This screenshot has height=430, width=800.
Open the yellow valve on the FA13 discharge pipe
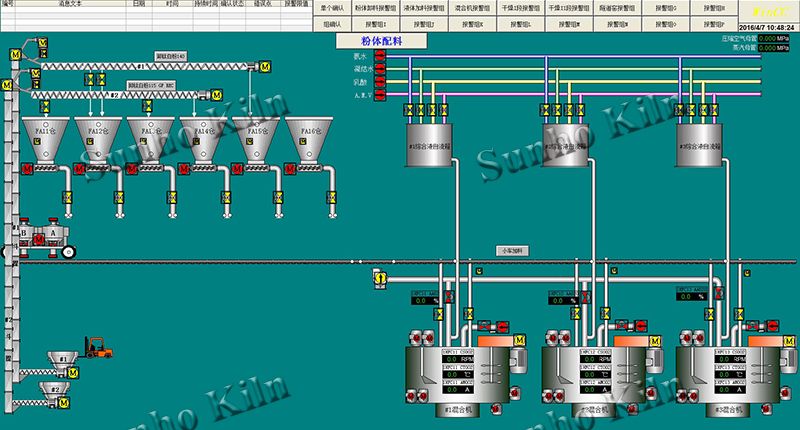coord(172,197)
